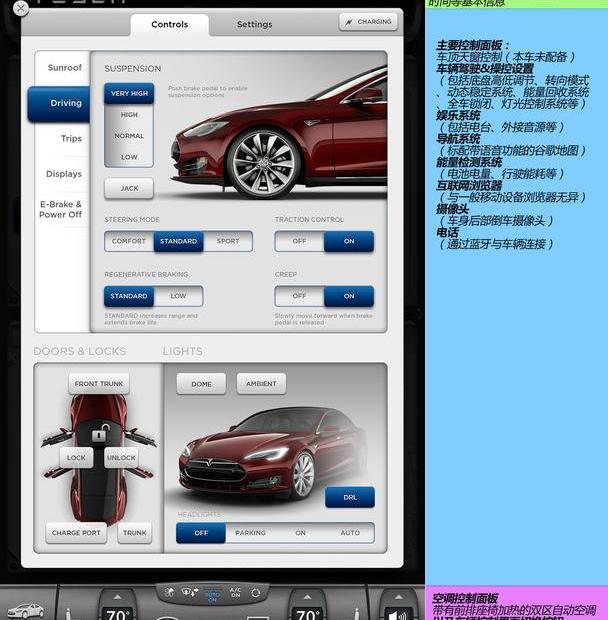608x620 pixels.
Task: Set suspension to Very High
Action: pyautogui.click(x=129, y=94)
